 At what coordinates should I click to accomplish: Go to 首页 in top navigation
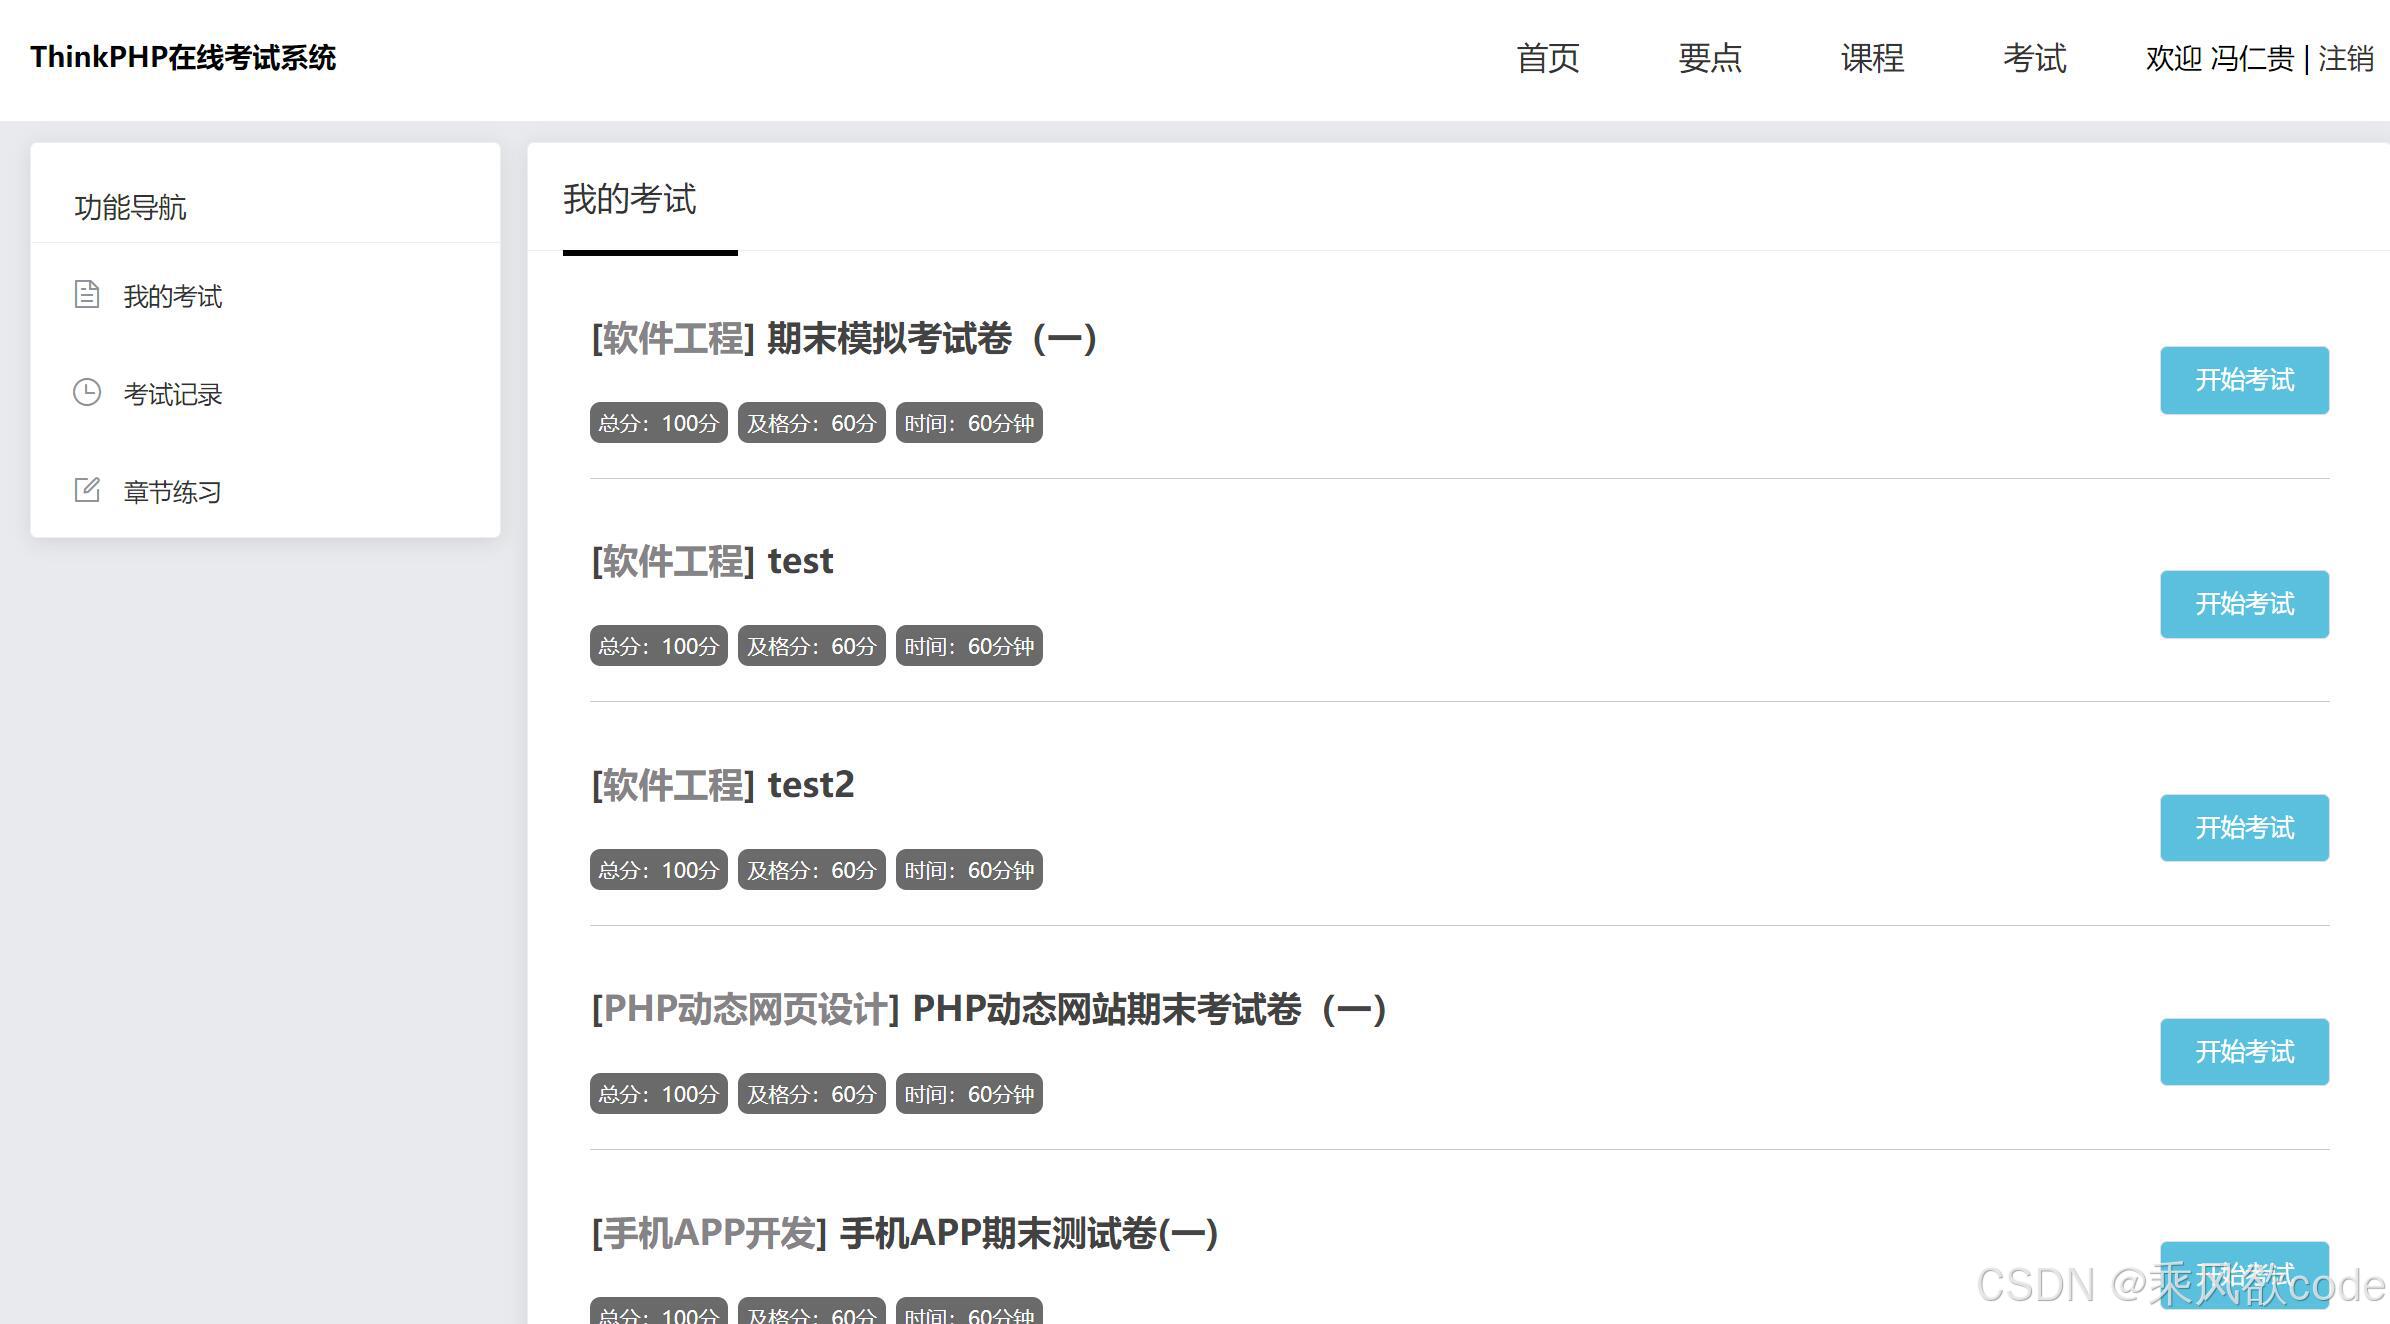tap(1547, 58)
